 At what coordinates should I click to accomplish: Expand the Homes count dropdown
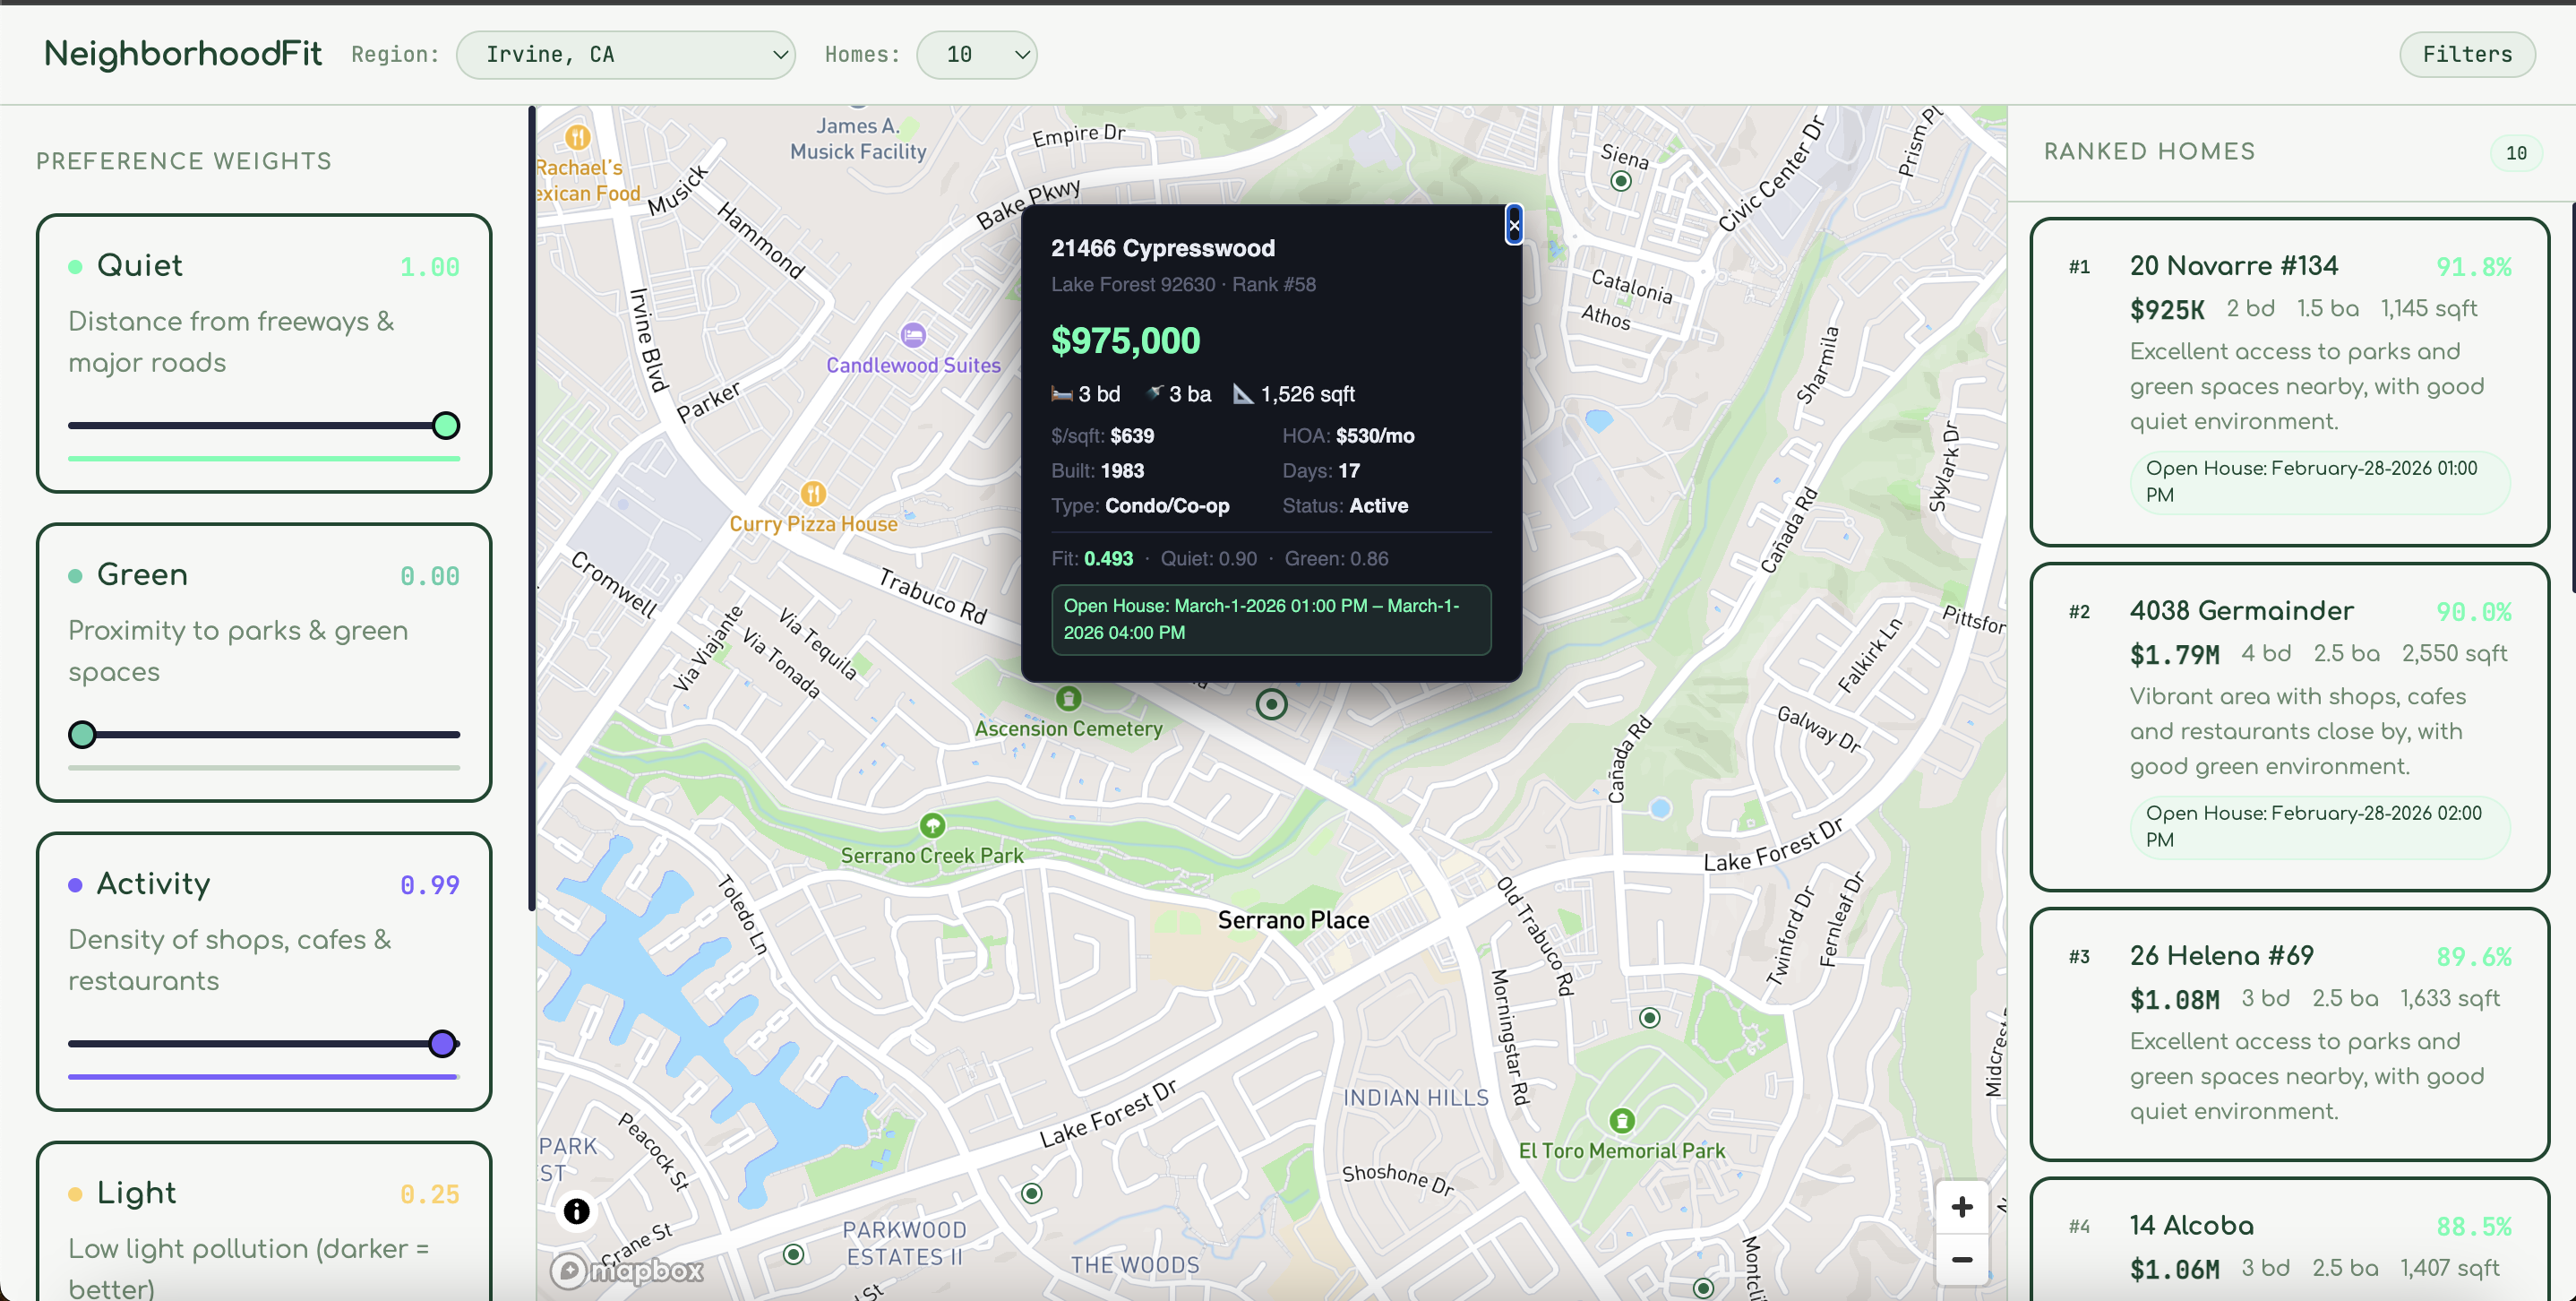(x=976, y=55)
